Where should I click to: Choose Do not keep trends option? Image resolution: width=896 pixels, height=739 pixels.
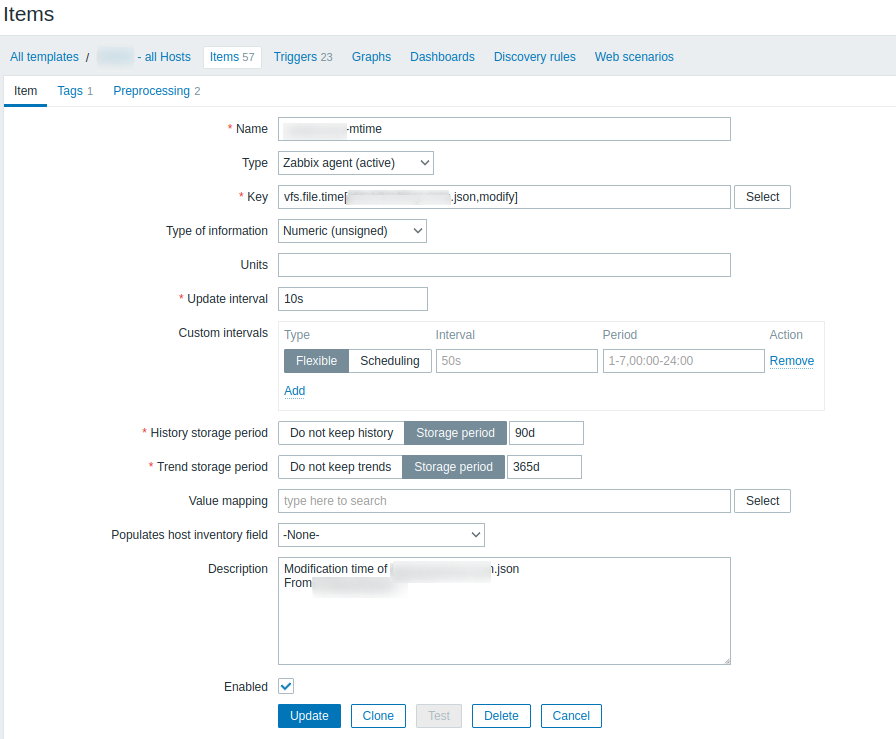pyautogui.click(x=340, y=467)
